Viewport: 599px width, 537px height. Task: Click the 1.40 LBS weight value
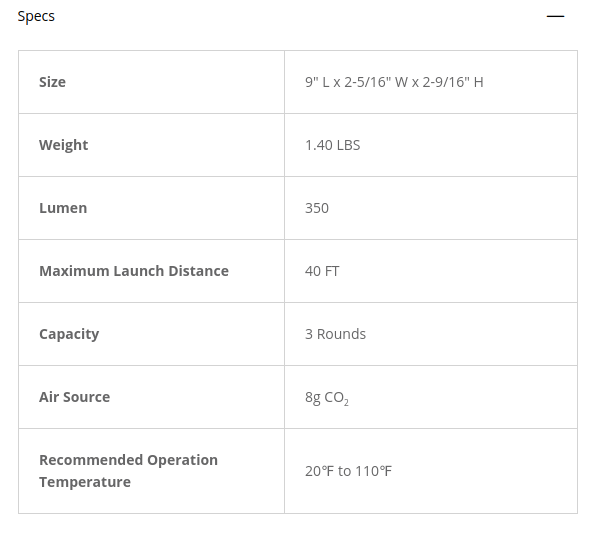(x=332, y=145)
